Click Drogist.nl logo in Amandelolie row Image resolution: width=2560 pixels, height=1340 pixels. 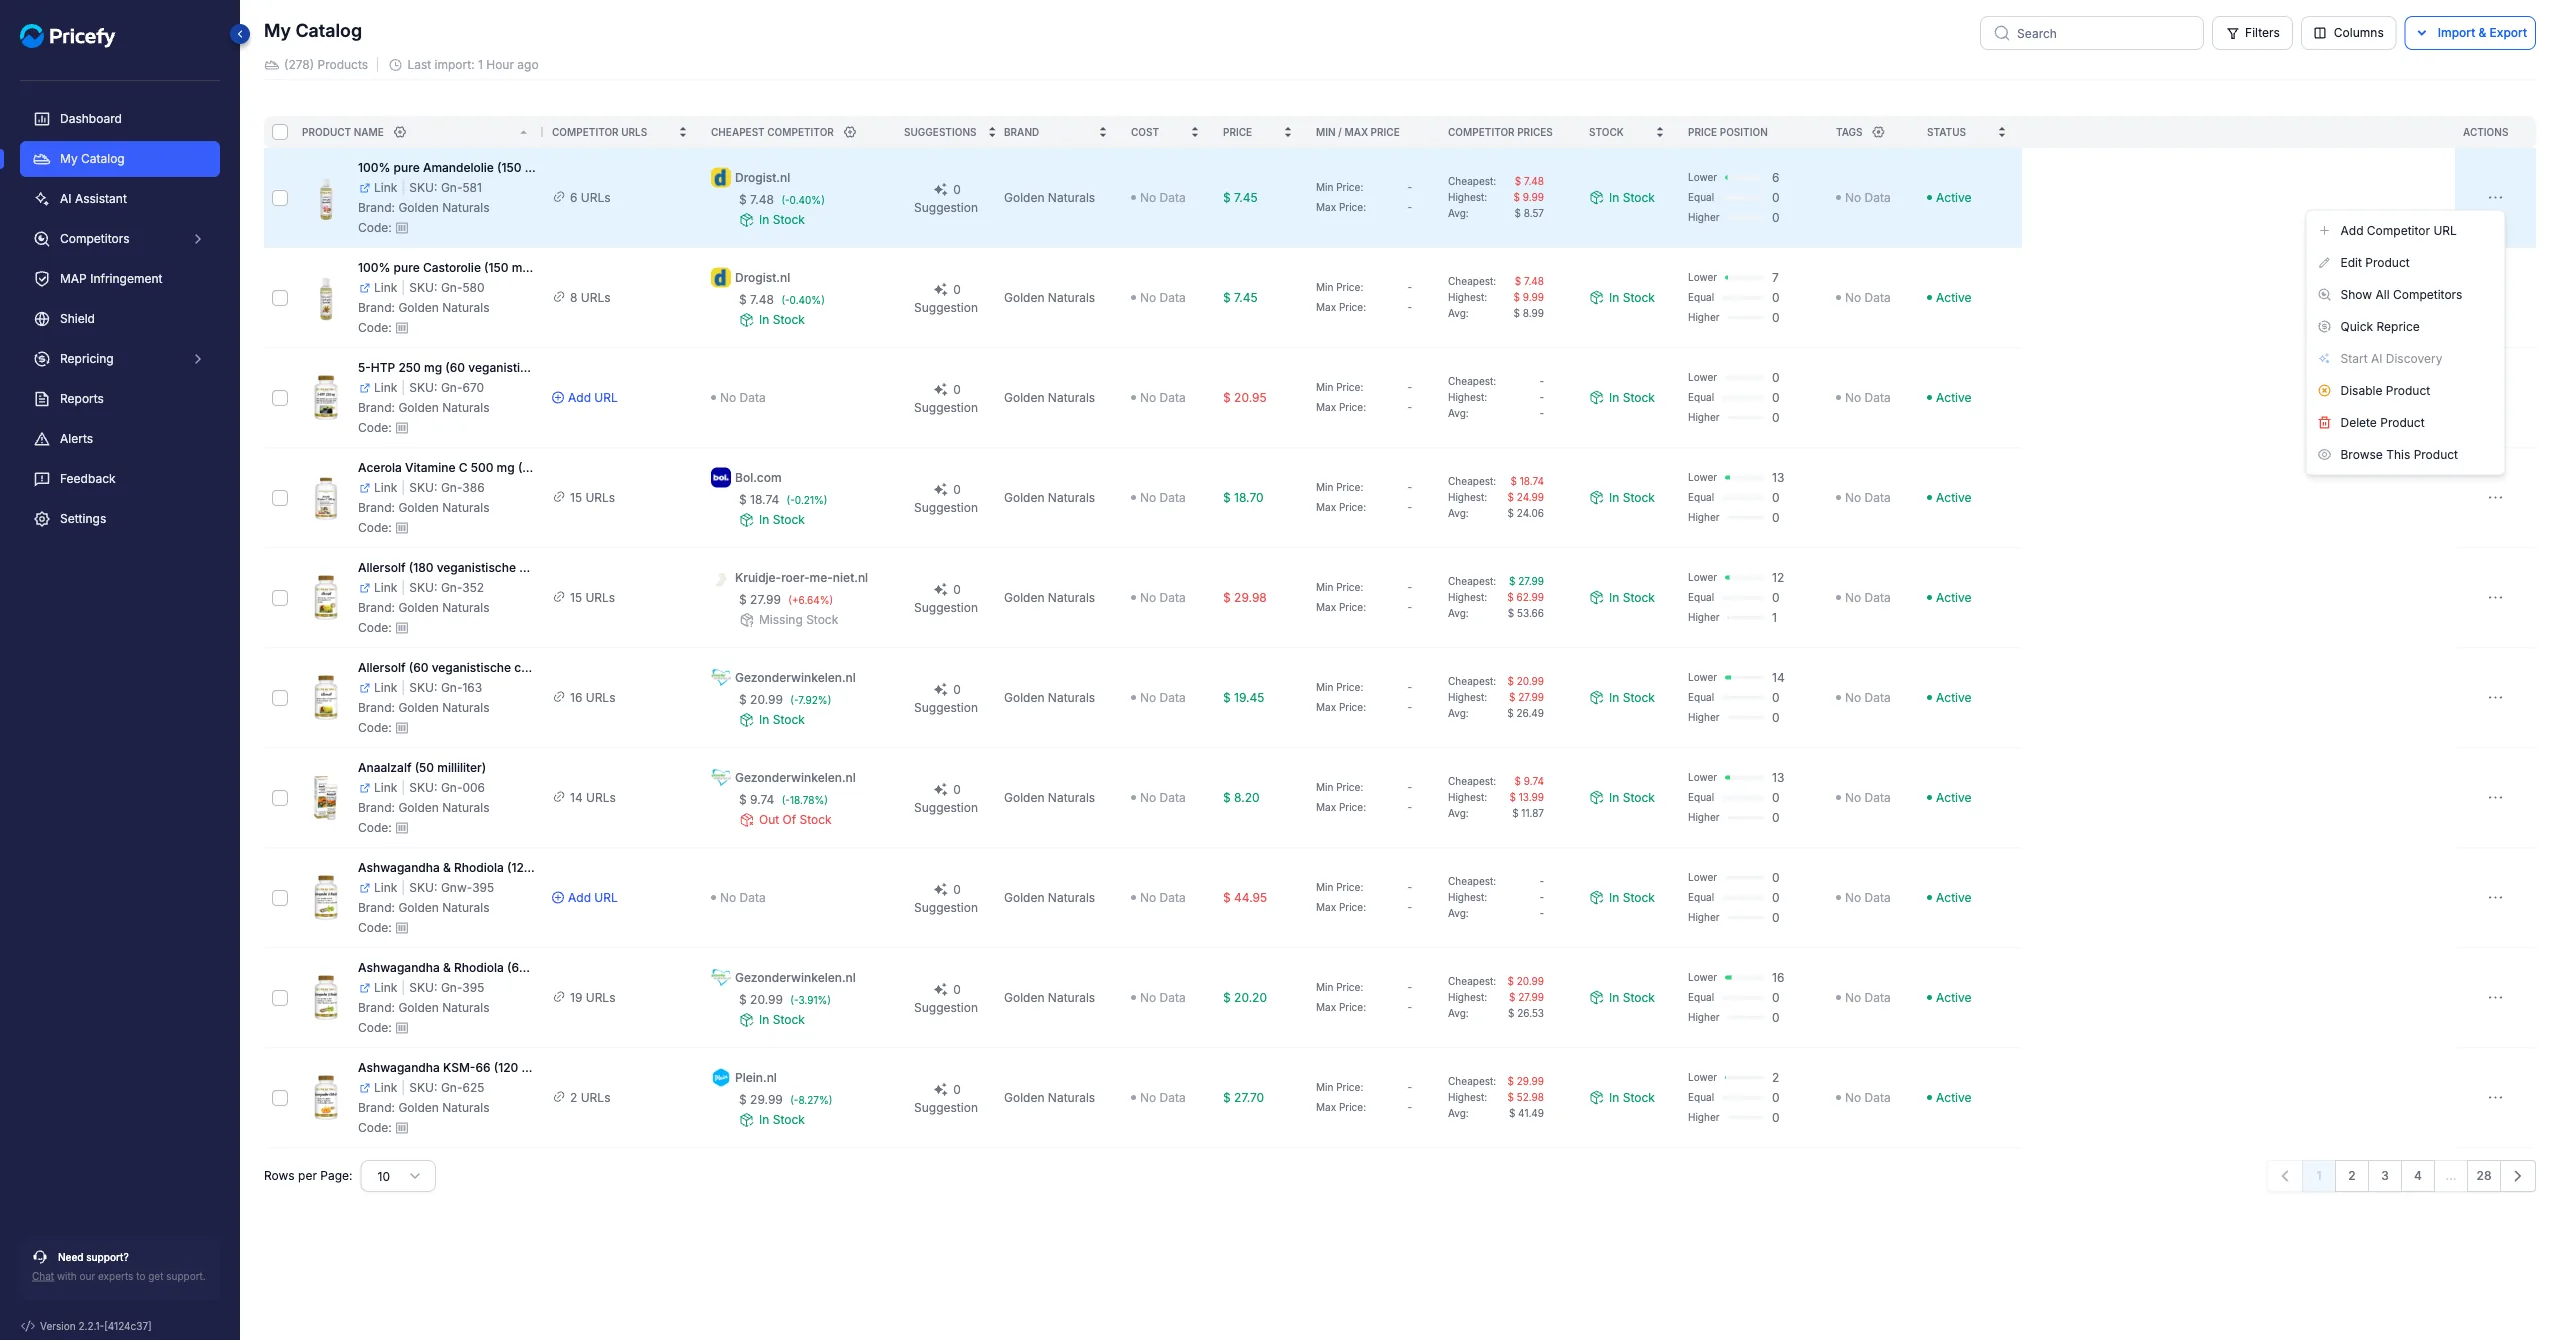pos(720,178)
